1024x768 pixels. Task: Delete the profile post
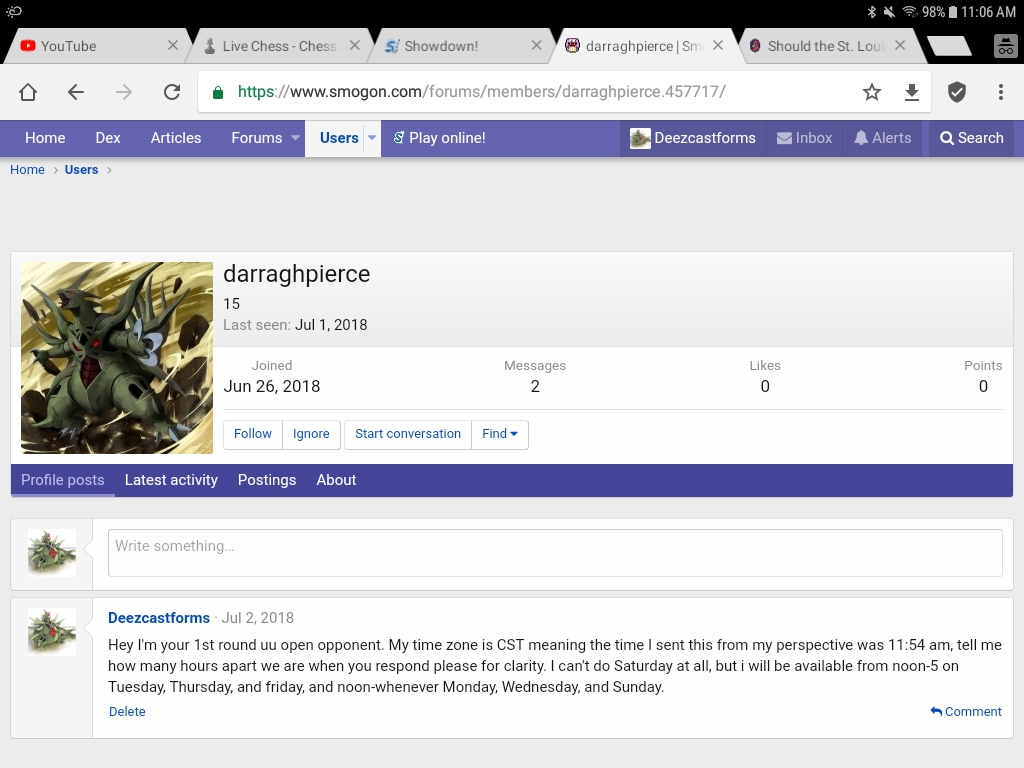(x=127, y=712)
